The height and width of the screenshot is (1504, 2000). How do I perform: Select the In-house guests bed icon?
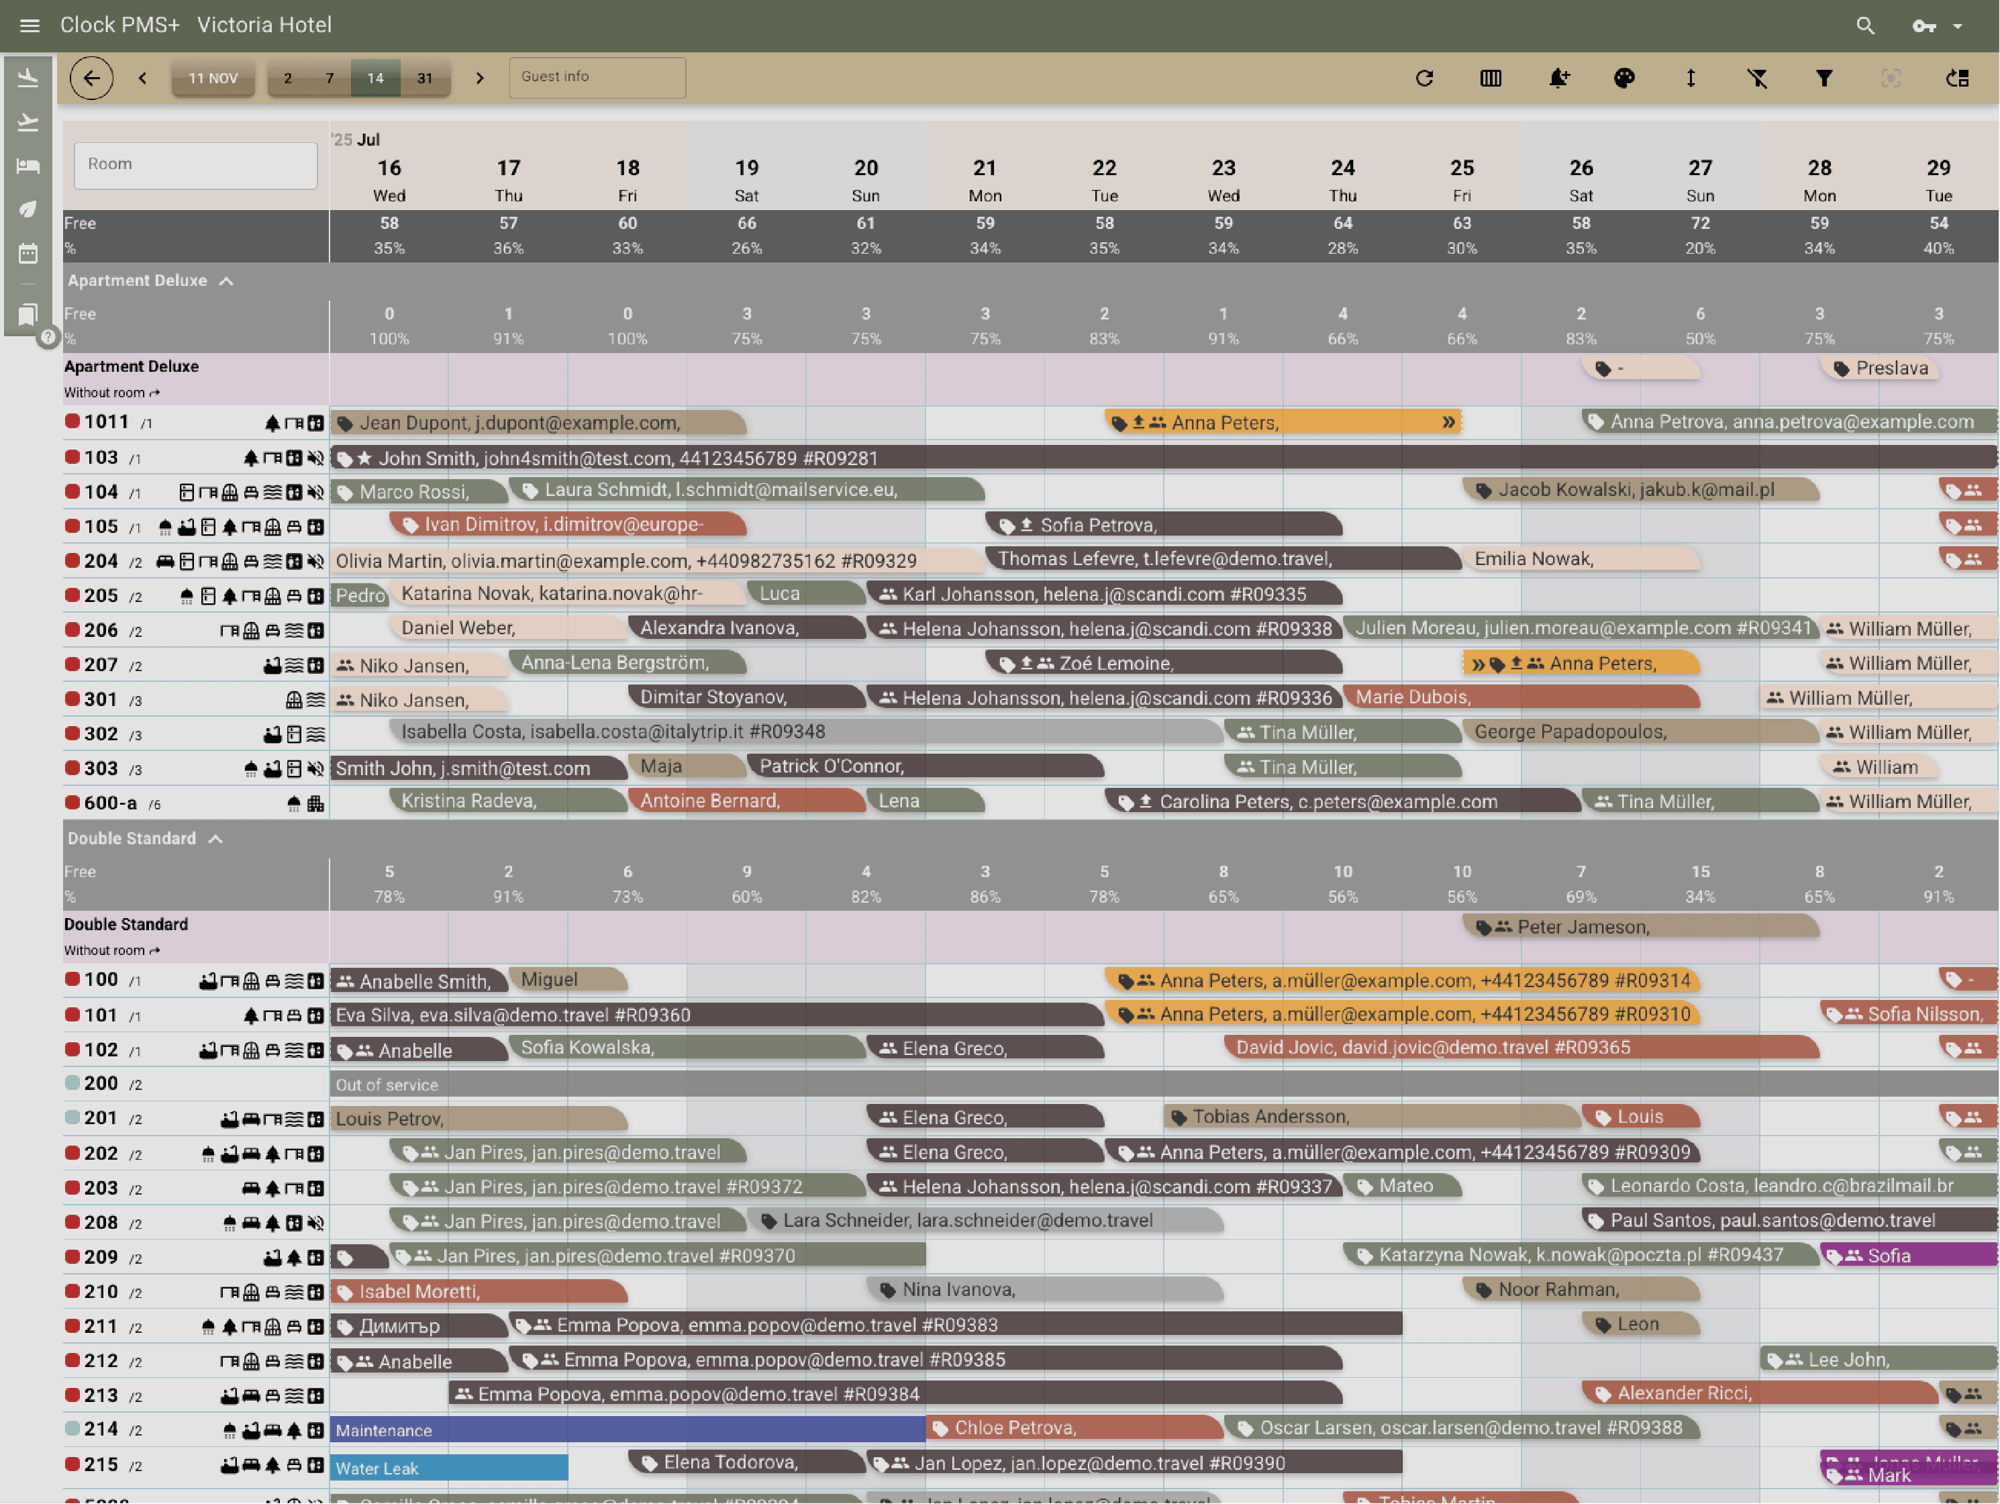coord(28,165)
